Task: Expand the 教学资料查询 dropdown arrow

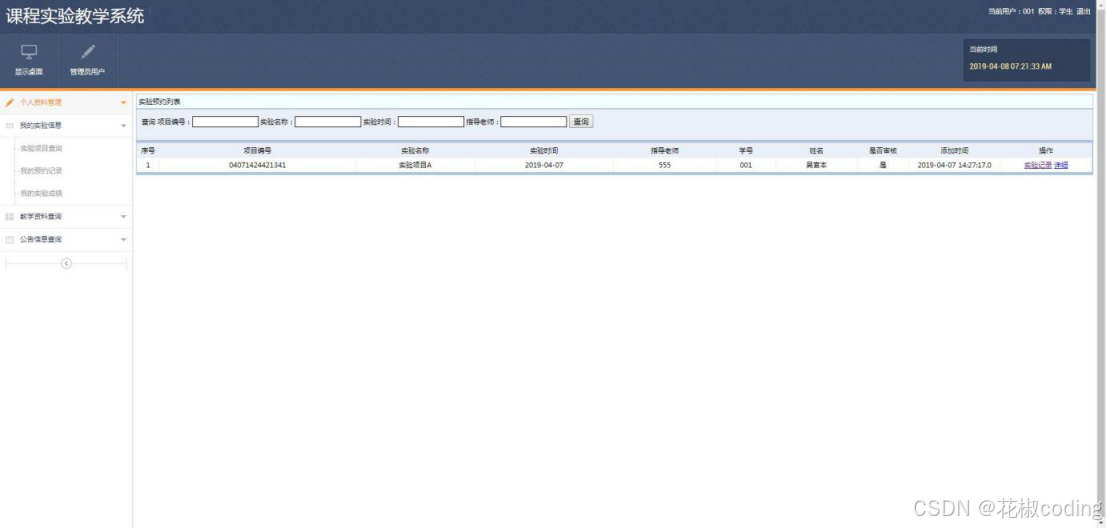Action: click(x=123, y=217)
